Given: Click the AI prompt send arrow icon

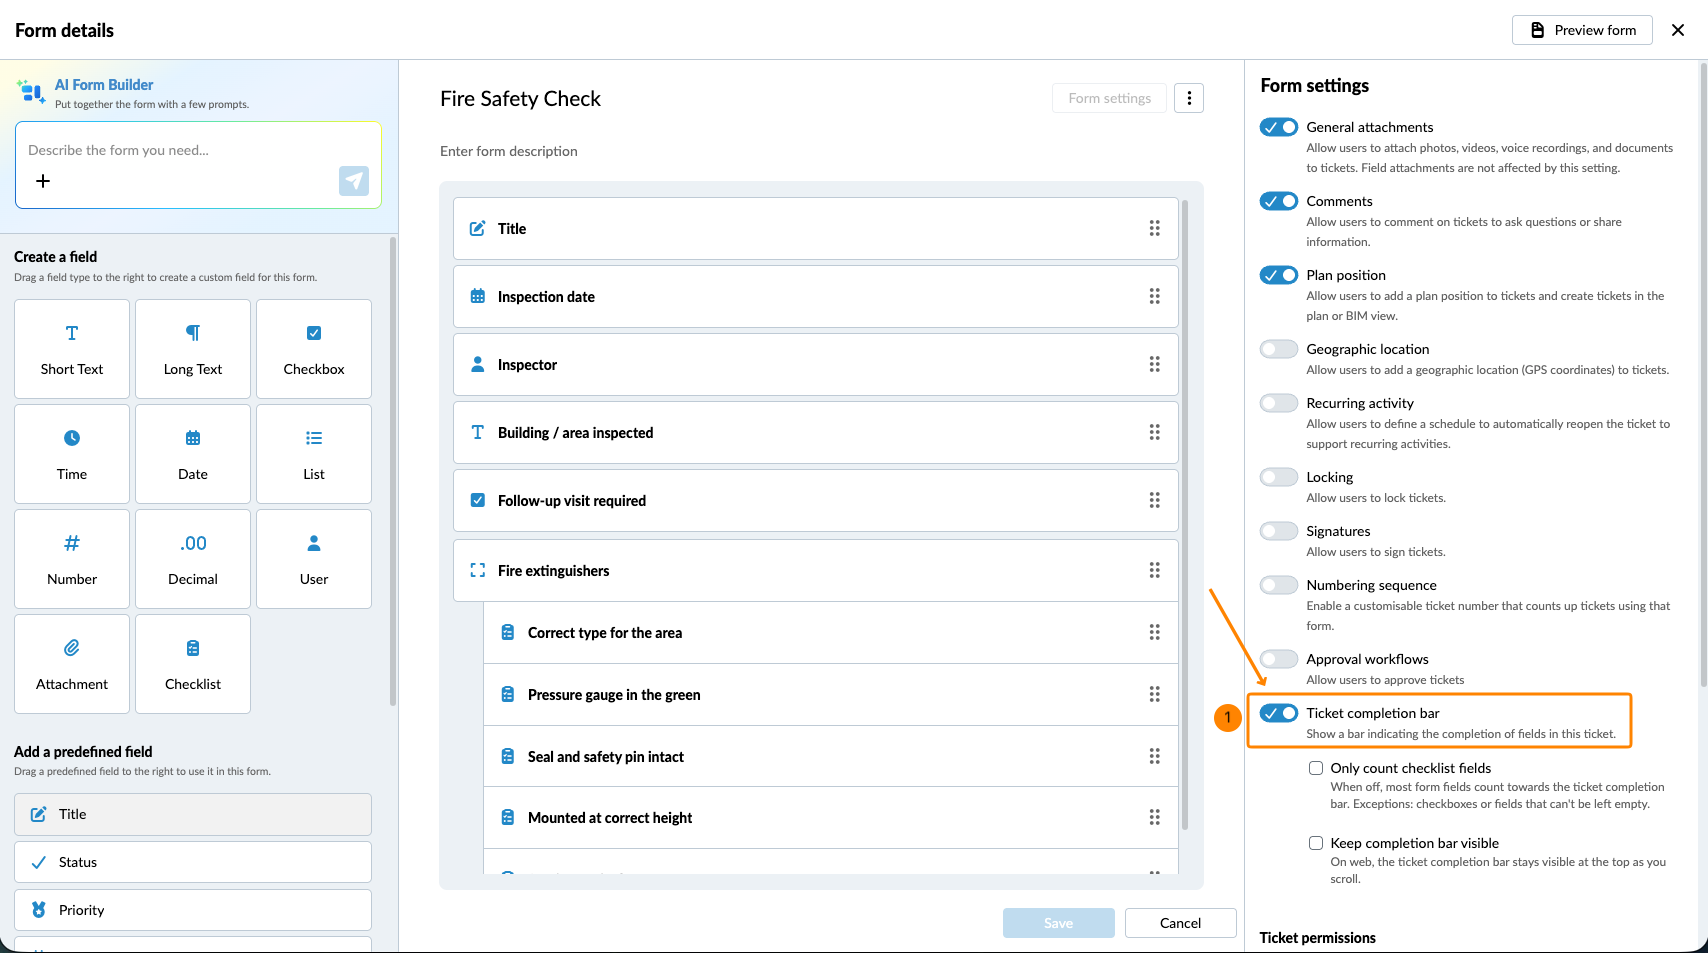Looking at the screenshot, I should coord(354,181).
